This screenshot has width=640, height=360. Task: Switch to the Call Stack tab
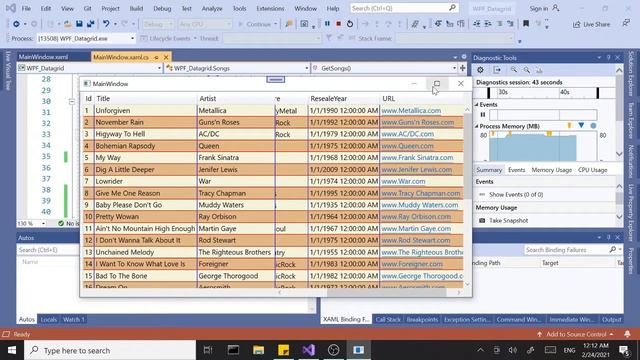[x=388, y=319]
